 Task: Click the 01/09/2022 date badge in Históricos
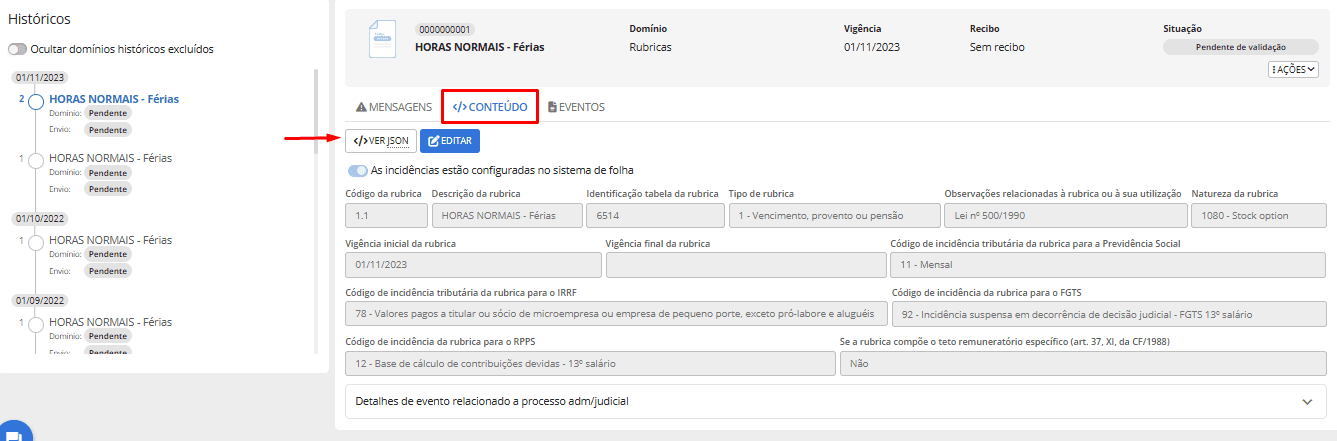click(40, 300)
